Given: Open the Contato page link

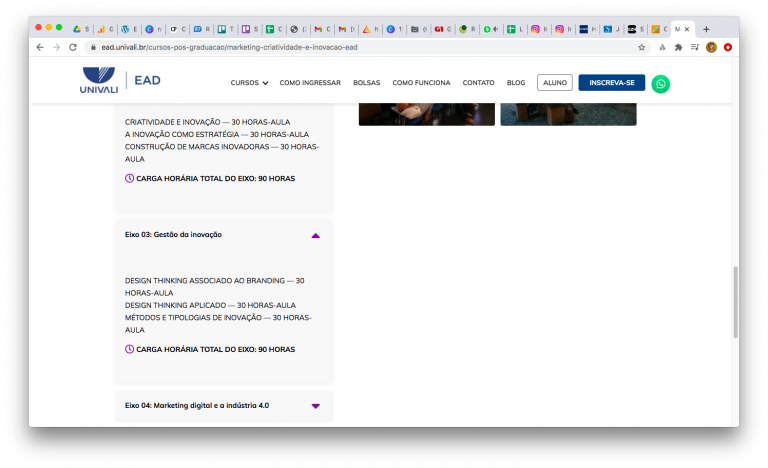Looking at the screenshot, I should [478, 83].
